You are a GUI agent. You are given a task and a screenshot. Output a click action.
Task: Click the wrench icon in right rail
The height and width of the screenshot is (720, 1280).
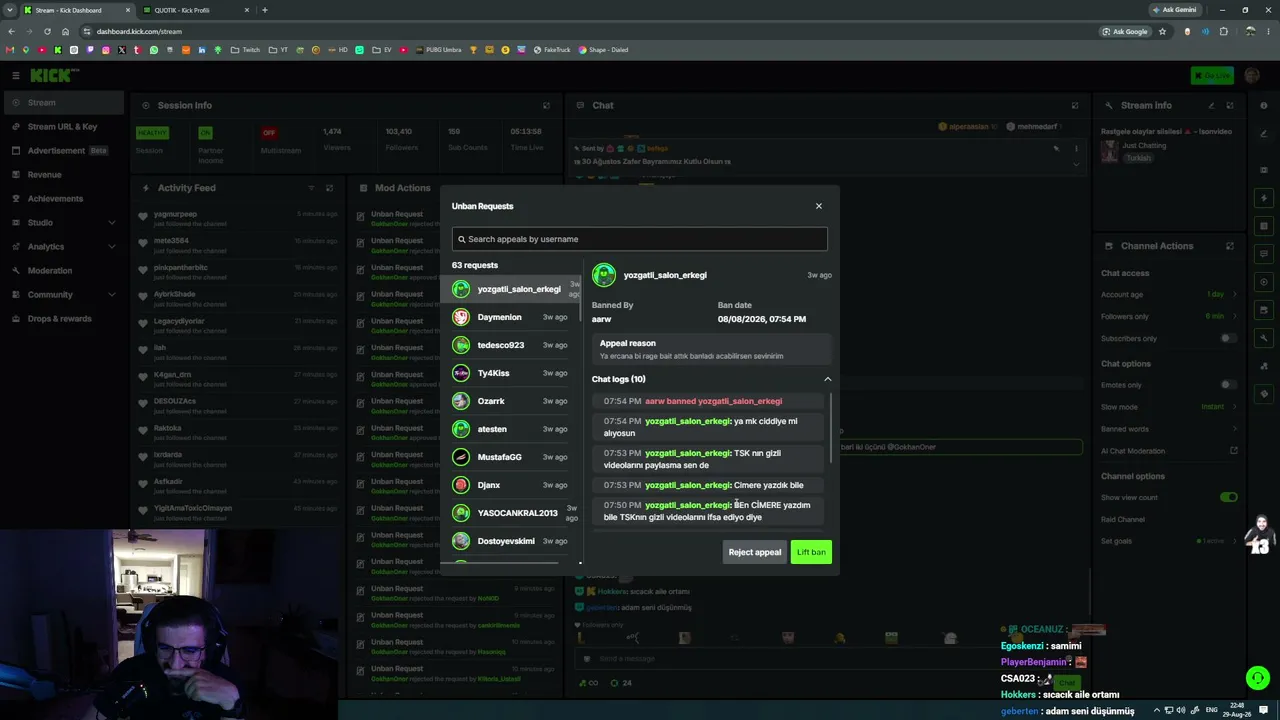pos(1264,338)
